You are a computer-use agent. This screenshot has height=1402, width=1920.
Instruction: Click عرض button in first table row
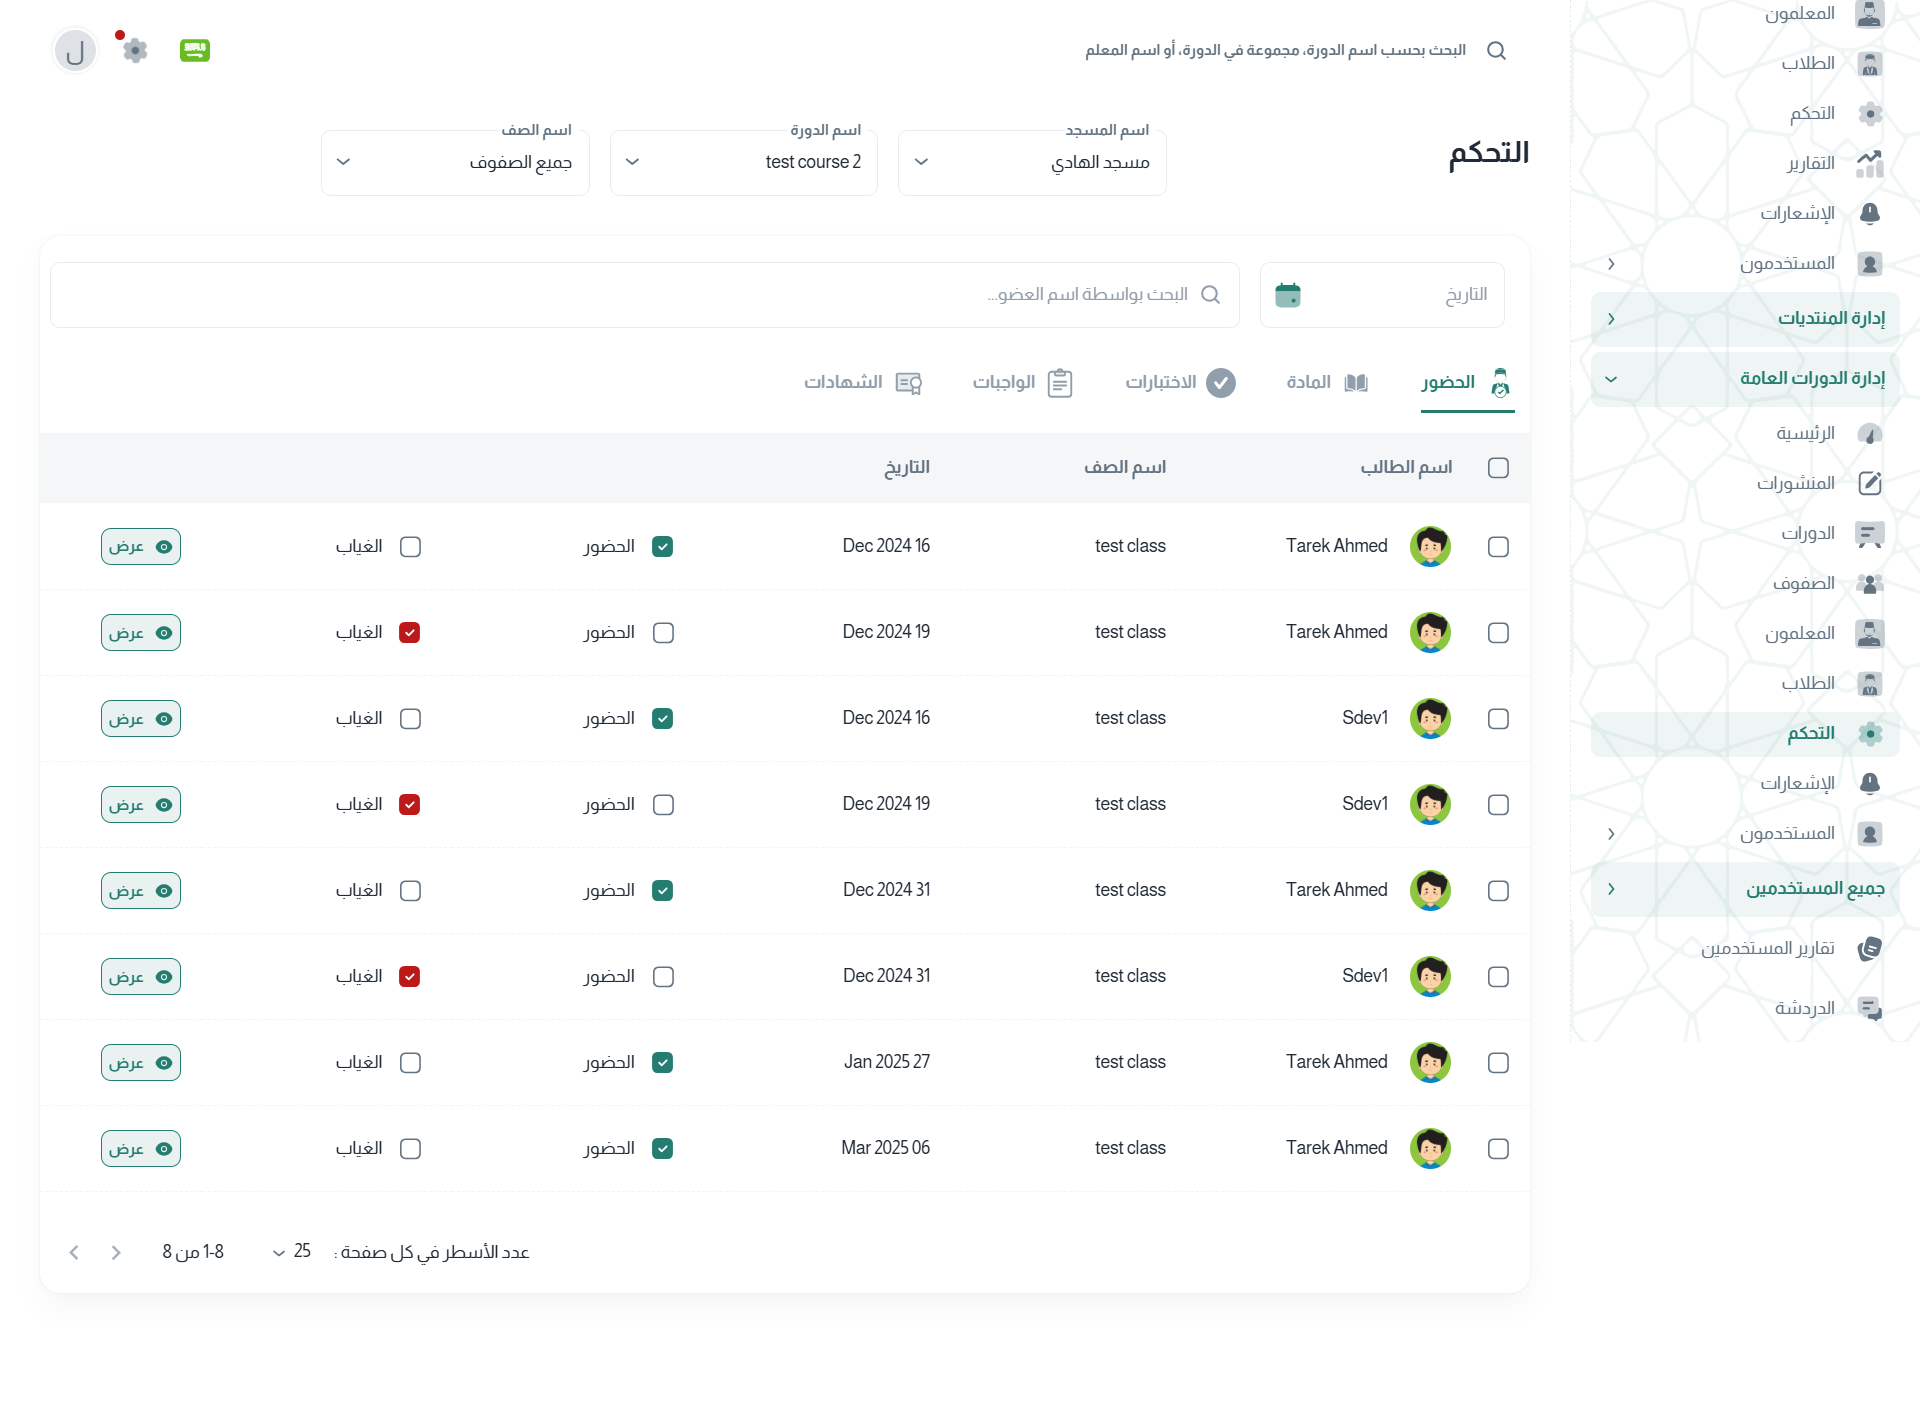(141, 547)
